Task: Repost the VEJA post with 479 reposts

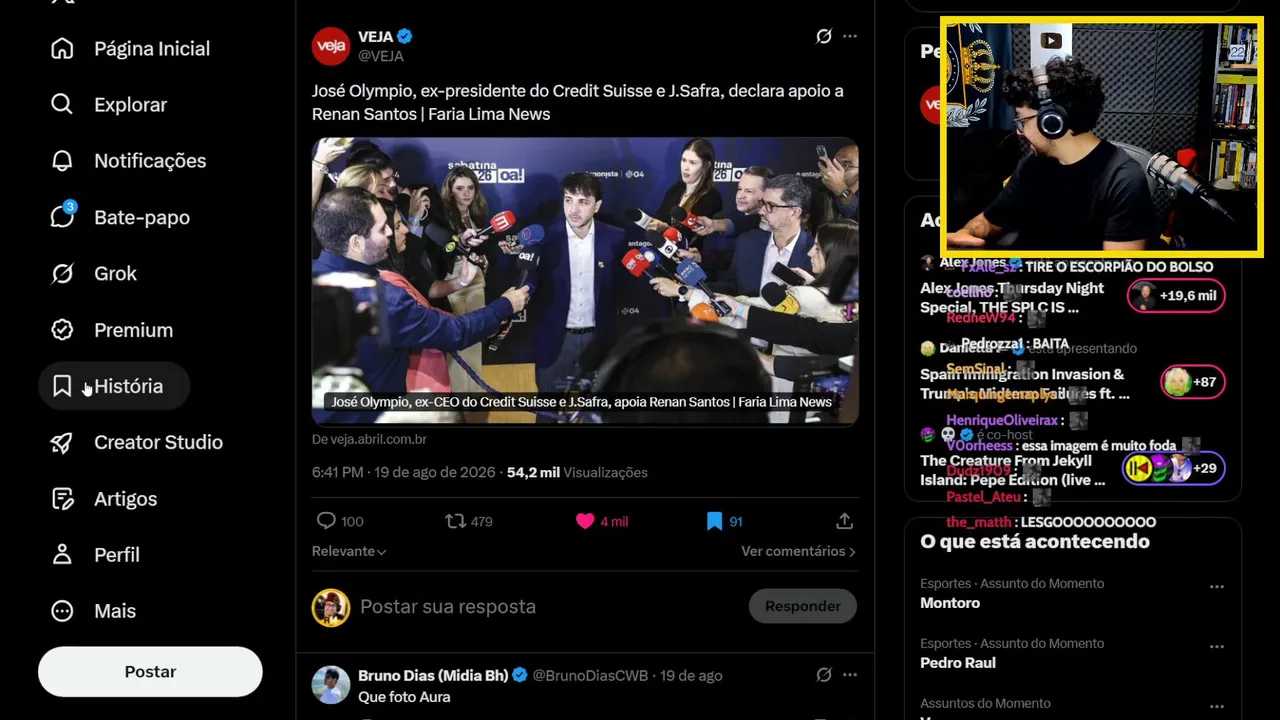Action: 469,521
